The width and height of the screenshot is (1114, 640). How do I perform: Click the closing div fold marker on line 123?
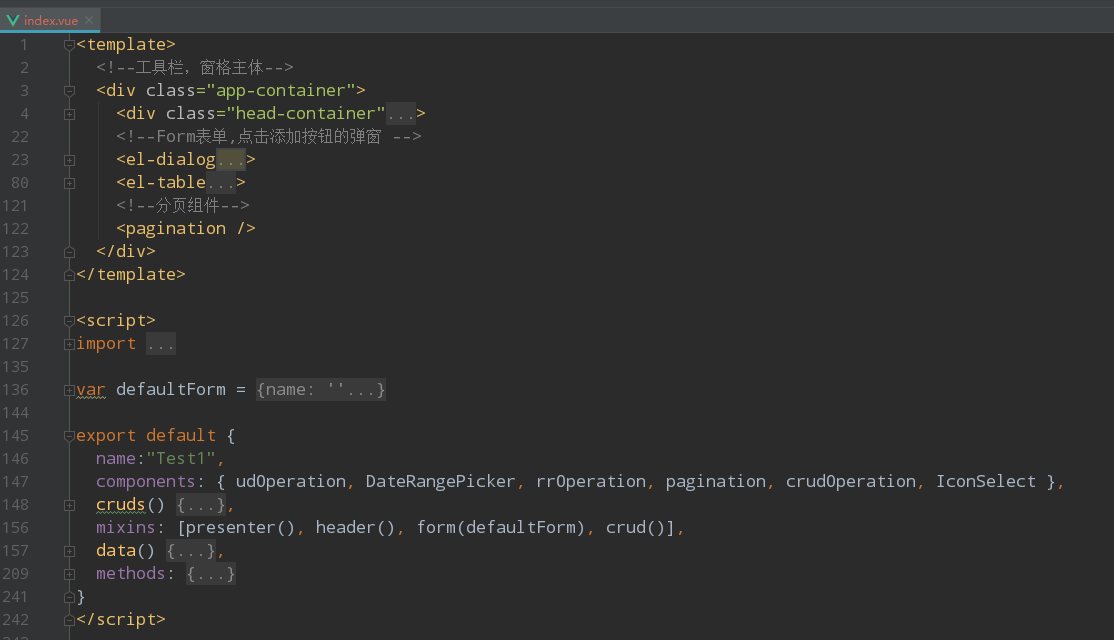click(69, 252)
